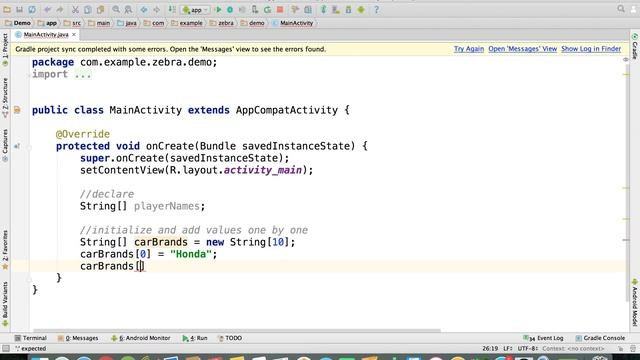The width and height of the screenshot is (640, 360).
Task: Open 'Messages' View link
Action: (x=522, y=49)
